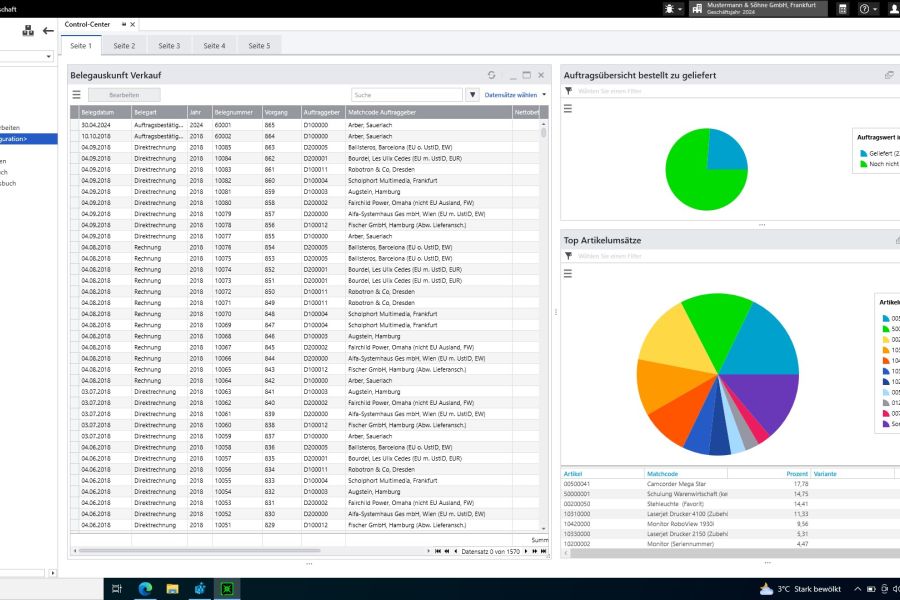Pin the Control-Center tab

coord(123,24)
